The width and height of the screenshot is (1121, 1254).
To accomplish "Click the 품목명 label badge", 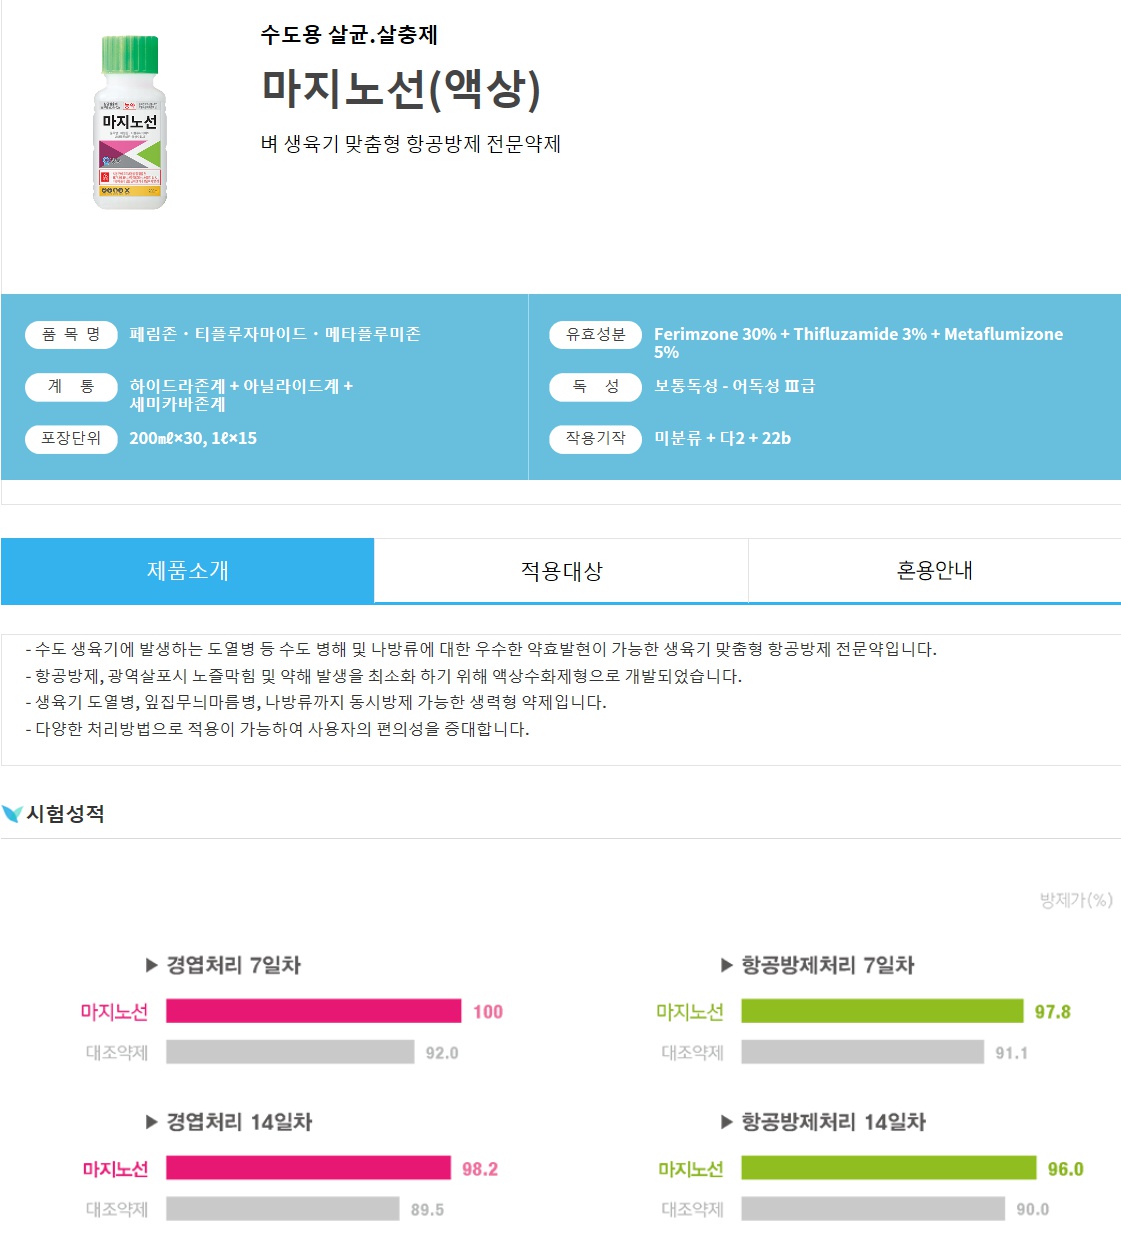I will [71, 334].
